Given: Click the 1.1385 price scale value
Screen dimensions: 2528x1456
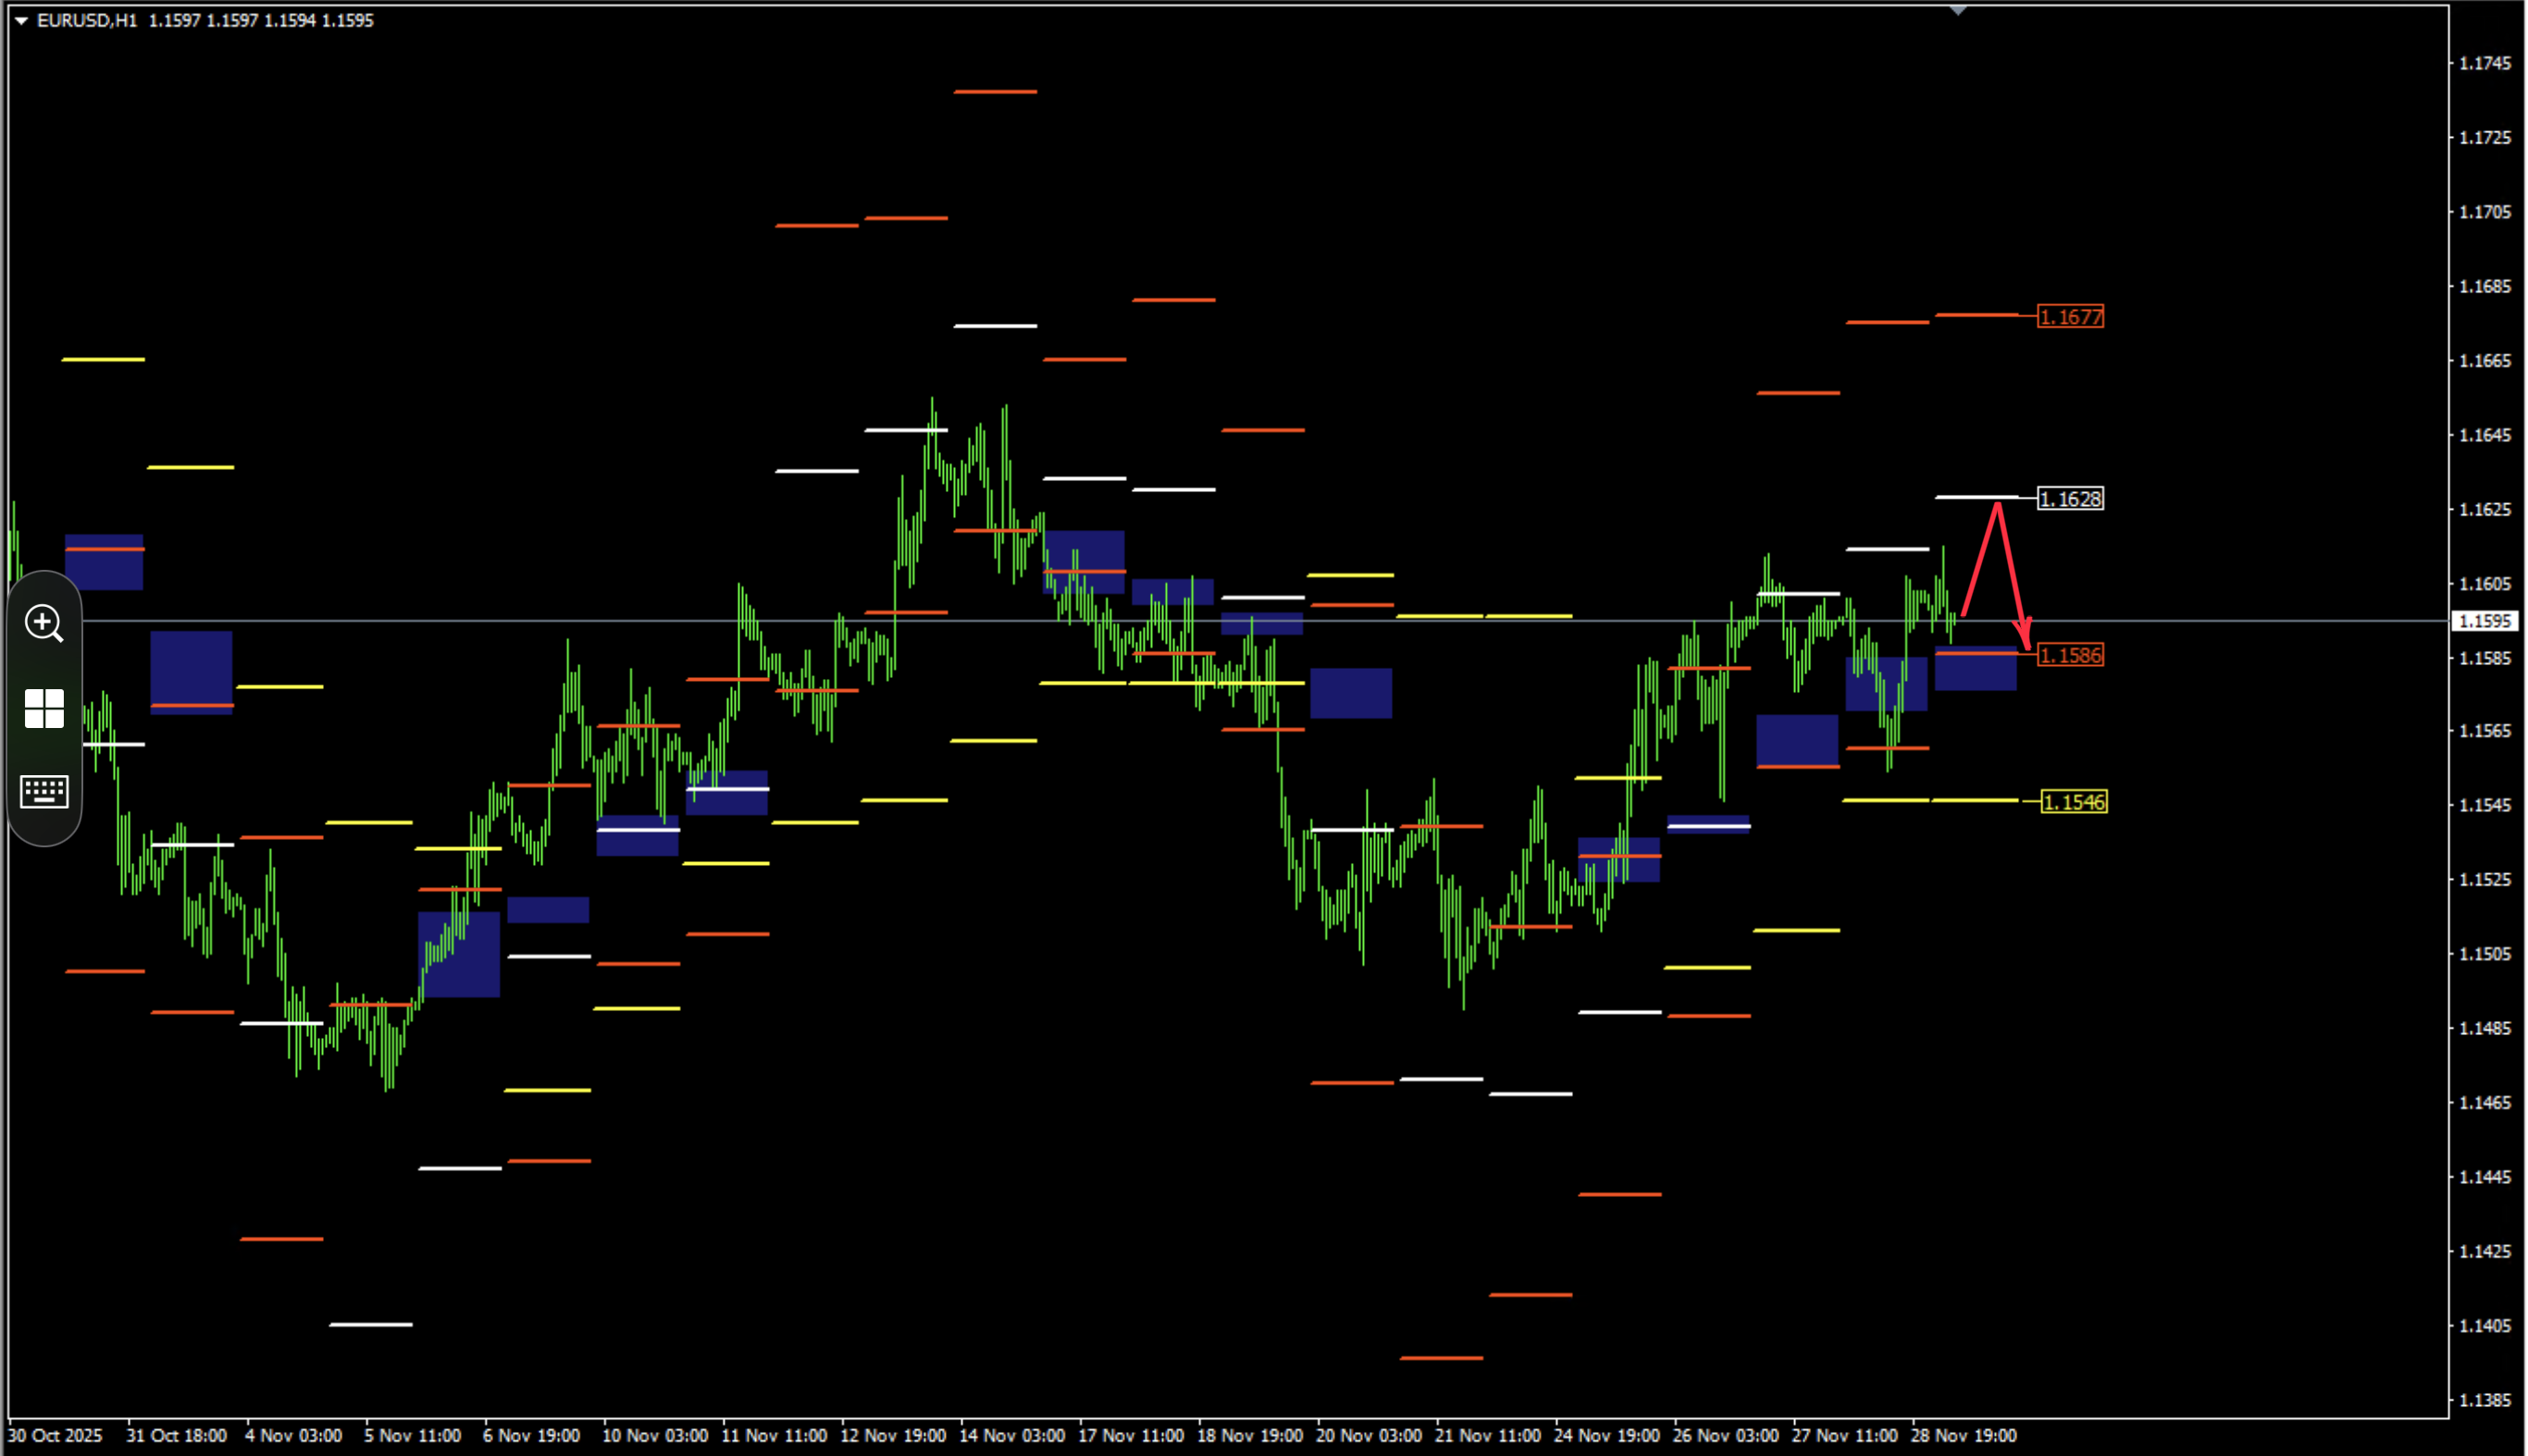Looking at the screenshot, I should point(2485,1400).
